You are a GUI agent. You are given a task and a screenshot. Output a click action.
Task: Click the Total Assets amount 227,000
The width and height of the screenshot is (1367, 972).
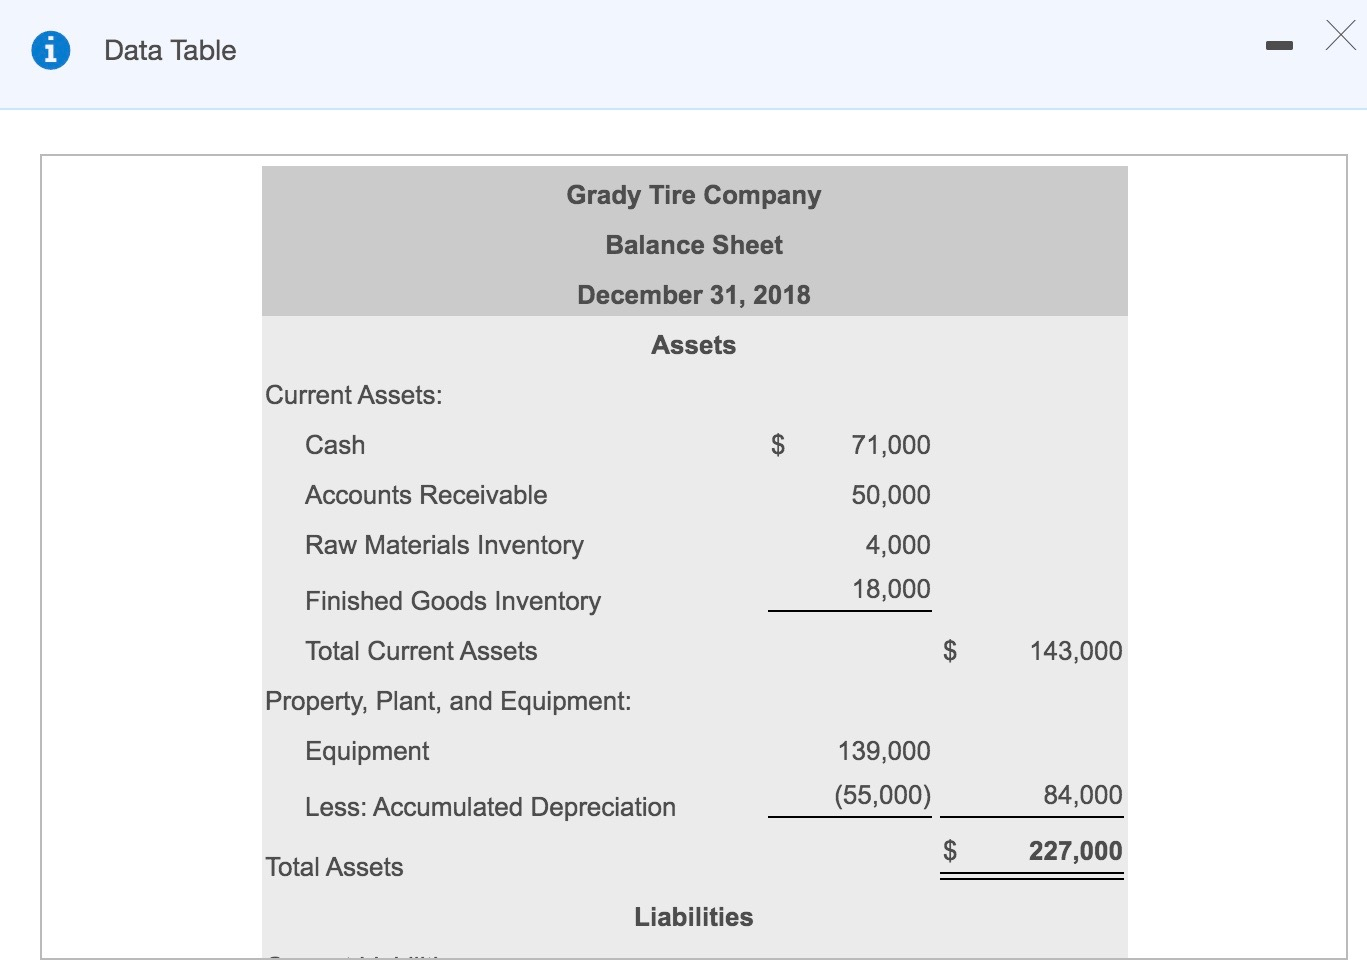pyautogui.click(x=1075, y=850)
